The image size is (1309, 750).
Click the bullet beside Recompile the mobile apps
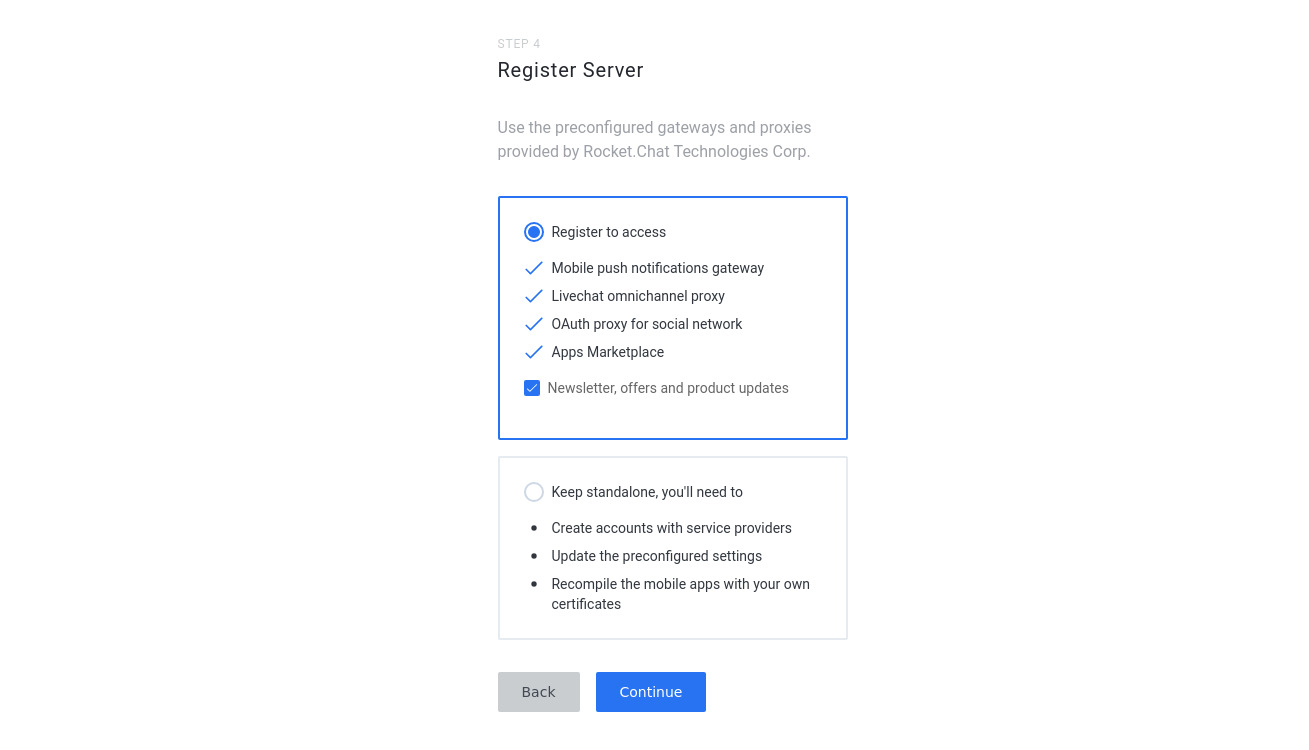[534, 584]
